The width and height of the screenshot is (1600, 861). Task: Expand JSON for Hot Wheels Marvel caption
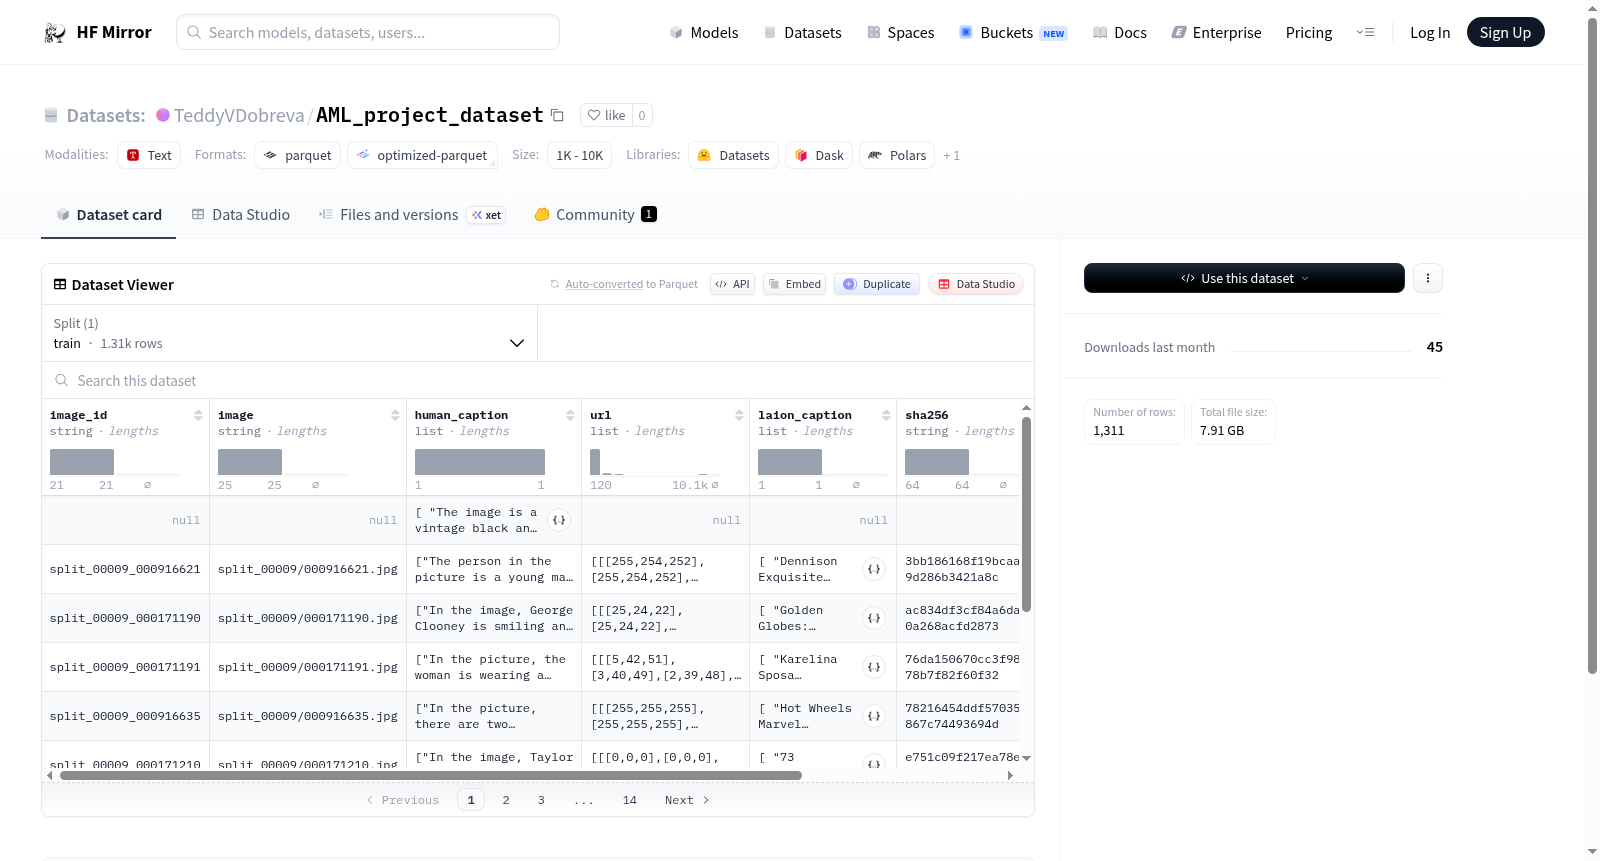[874, 716]
